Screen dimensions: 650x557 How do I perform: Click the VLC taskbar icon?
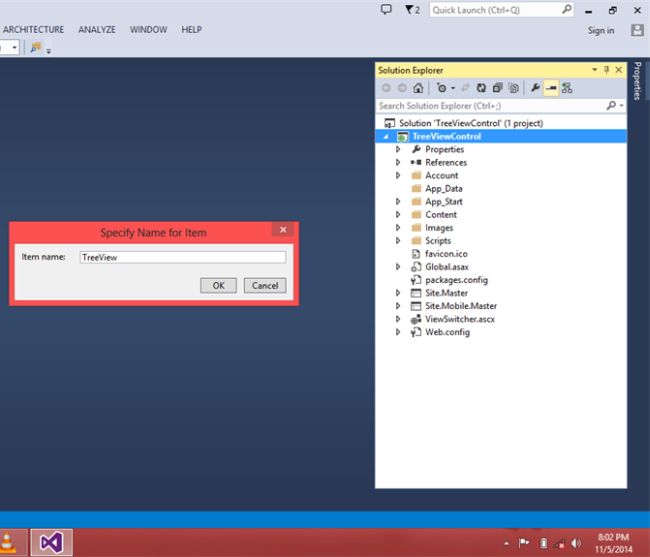[9, 542]
